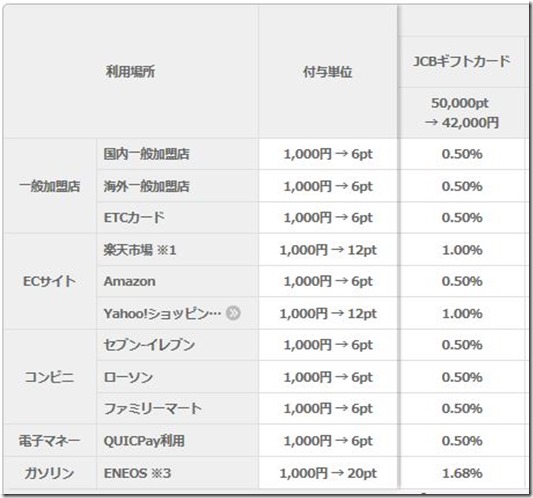Screen dimensions: 533x498
Task: Select the 国内一般加盟店 row label
Action: (x=147, y=154)
